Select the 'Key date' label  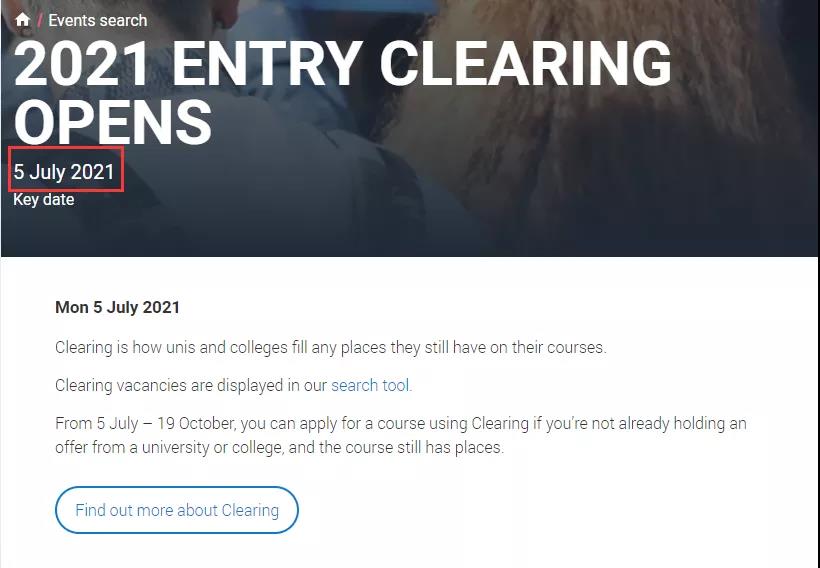tap(43, 199)
